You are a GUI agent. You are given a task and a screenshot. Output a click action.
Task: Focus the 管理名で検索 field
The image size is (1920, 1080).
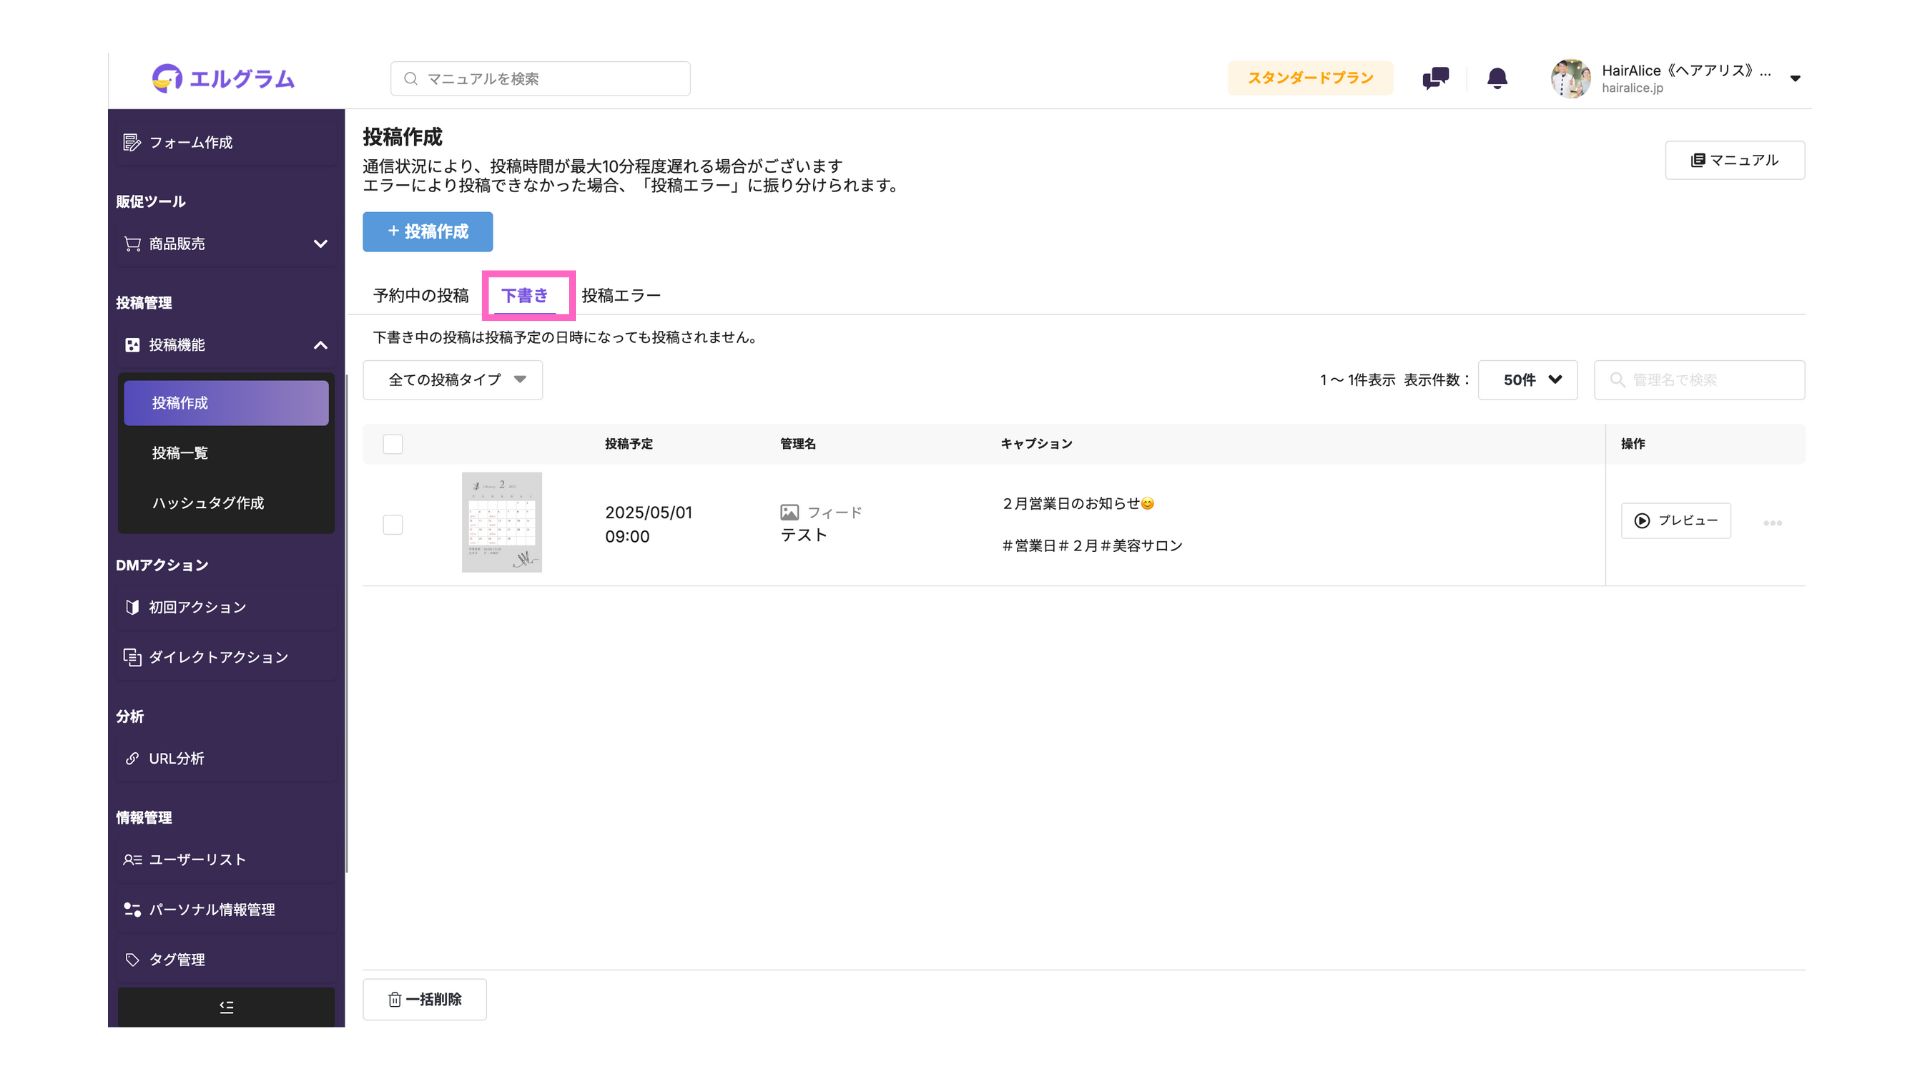click(1699, 380)
